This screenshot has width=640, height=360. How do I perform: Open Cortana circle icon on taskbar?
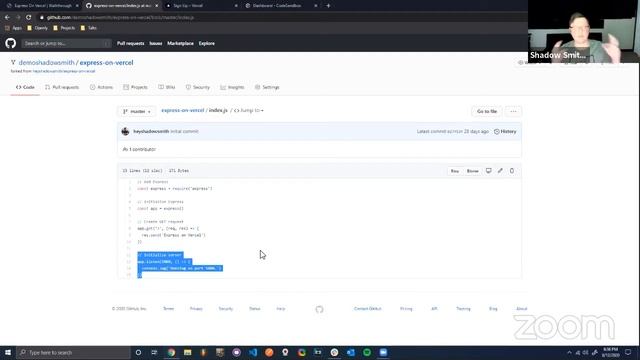pyautogui.click(x=138, y=353)
